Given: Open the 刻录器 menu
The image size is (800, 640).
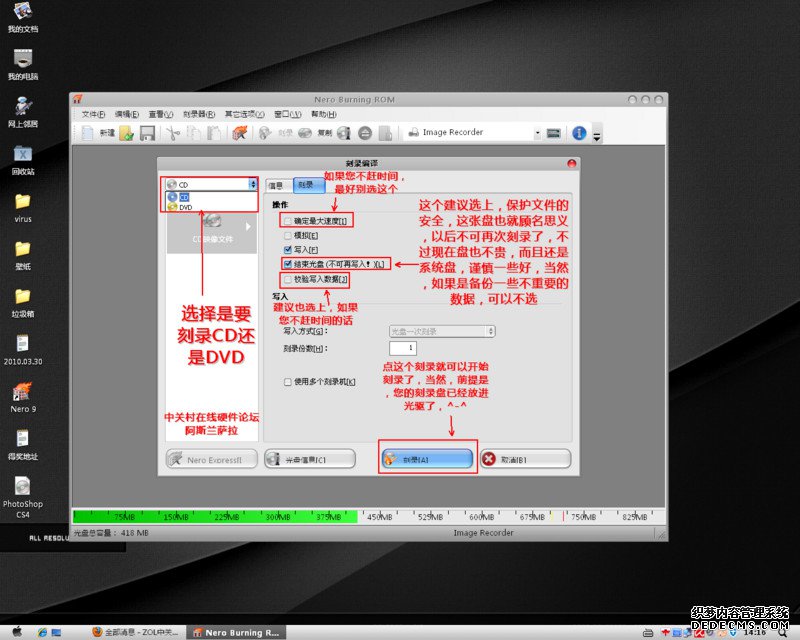Looking at the screenshot, I should coord(199,114).
